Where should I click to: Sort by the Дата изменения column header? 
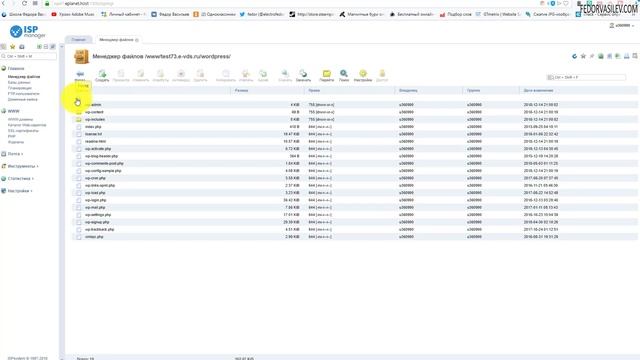[x=538, y=91]
